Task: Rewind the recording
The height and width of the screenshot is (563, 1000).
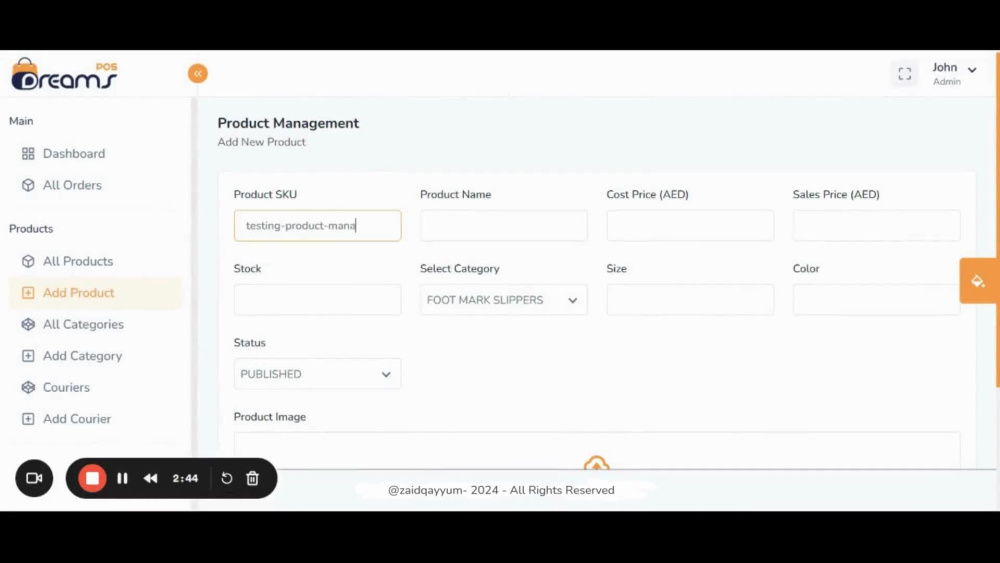Action: coord(151,478)
